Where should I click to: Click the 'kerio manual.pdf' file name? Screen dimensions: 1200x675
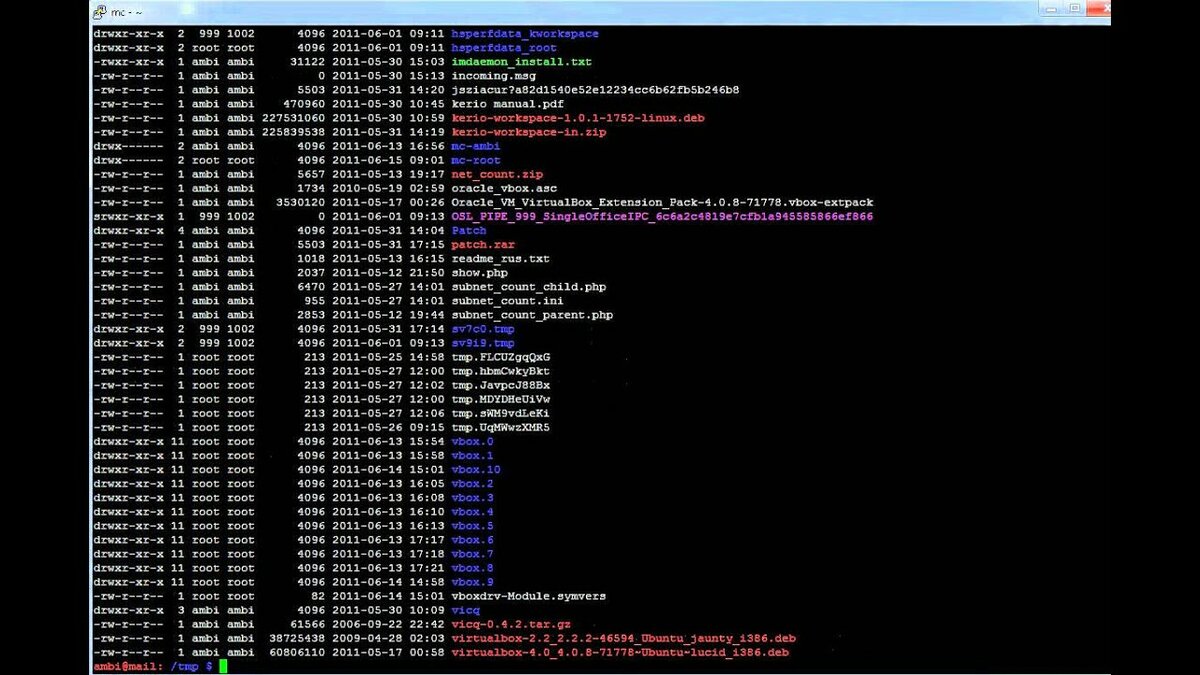tap(508, 104)
